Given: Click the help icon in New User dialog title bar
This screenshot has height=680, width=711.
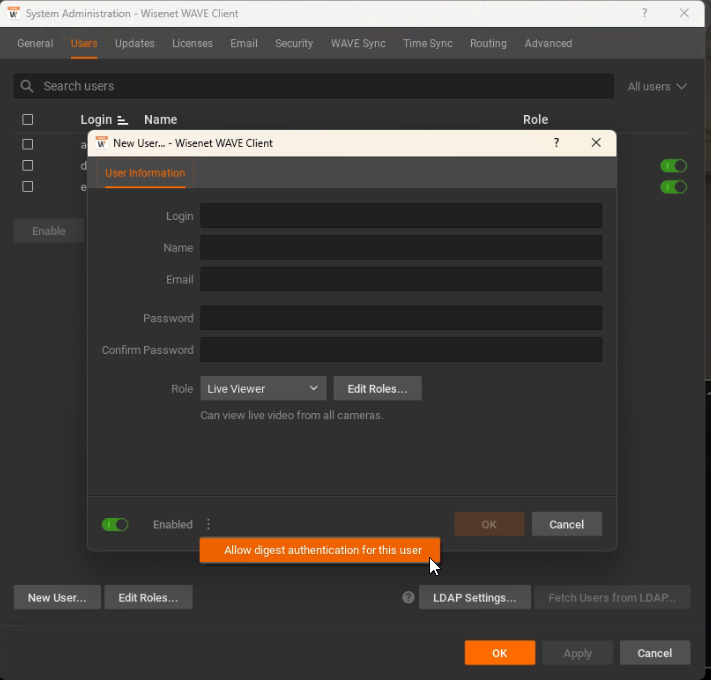Looking at the screenshot, I should pos(556,143).
